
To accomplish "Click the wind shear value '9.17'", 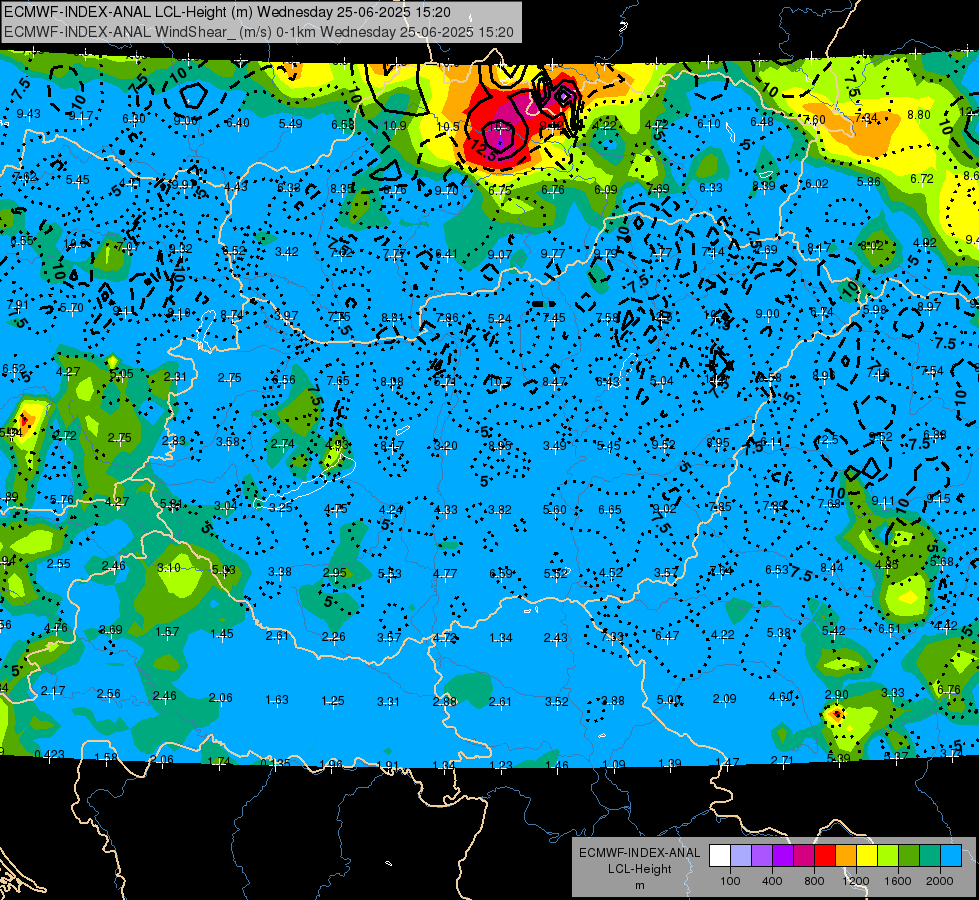I will [x=81, y=116].
